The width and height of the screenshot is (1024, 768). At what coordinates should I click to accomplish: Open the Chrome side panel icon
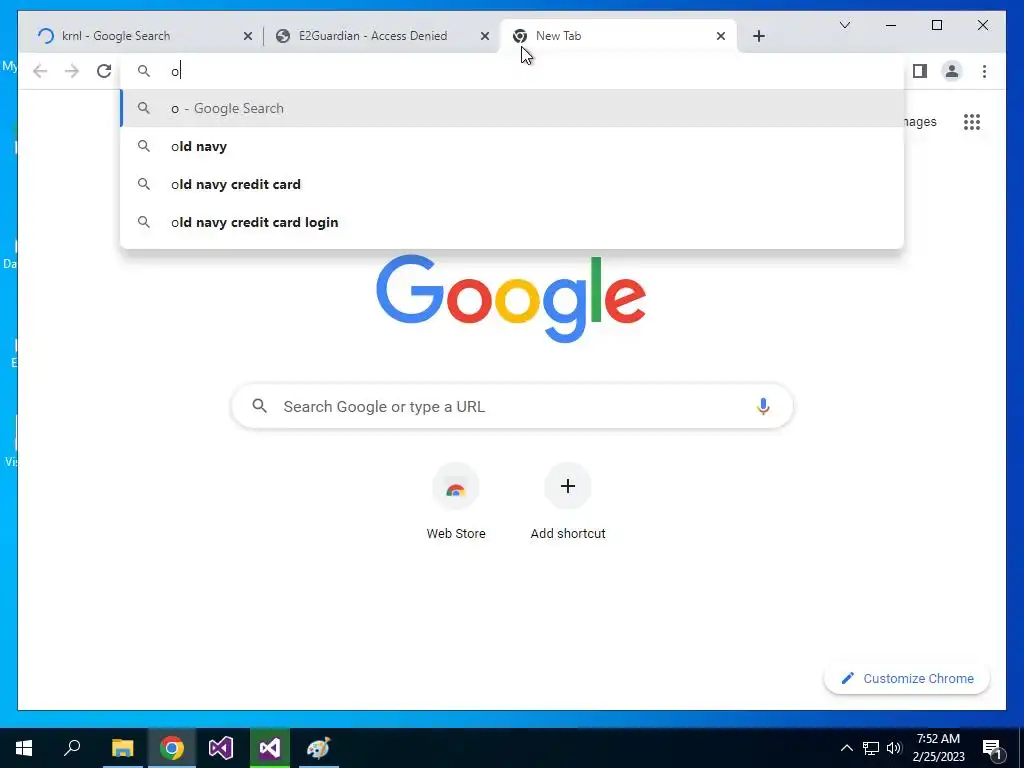point(920,71)
